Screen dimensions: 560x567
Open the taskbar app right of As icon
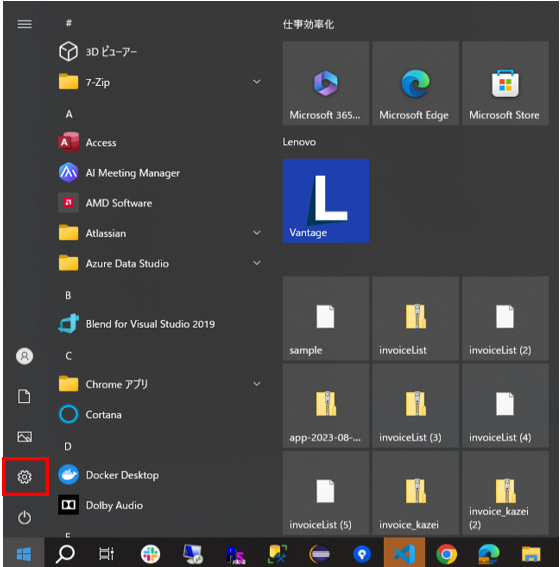coord(277,554)
